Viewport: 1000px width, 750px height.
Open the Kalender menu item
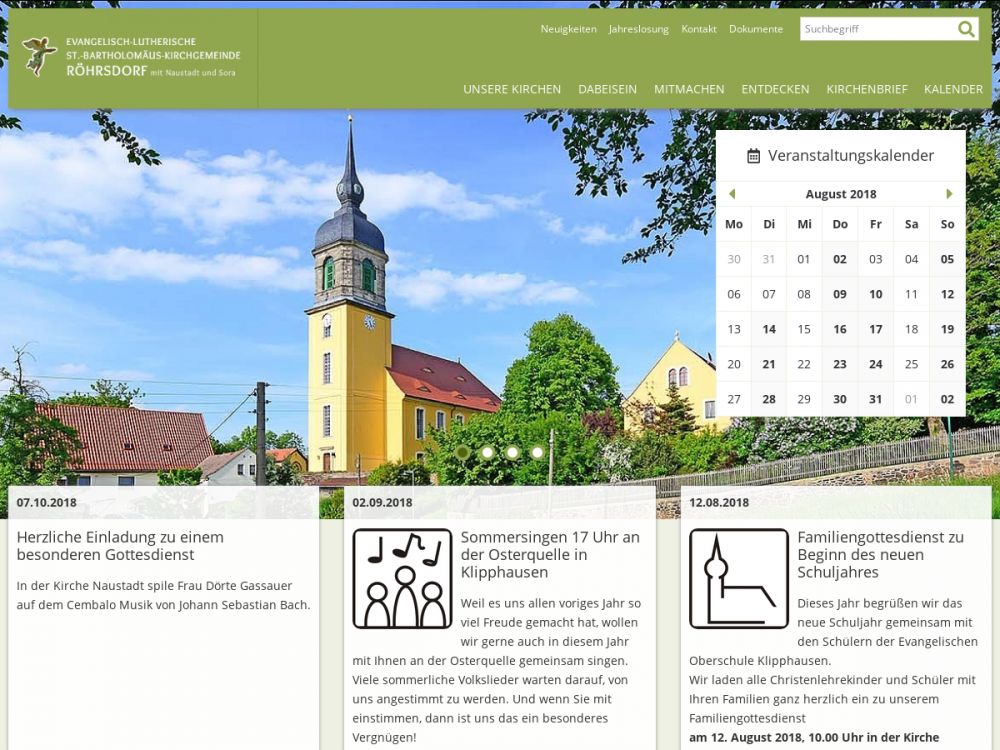[x=953, y=89]
